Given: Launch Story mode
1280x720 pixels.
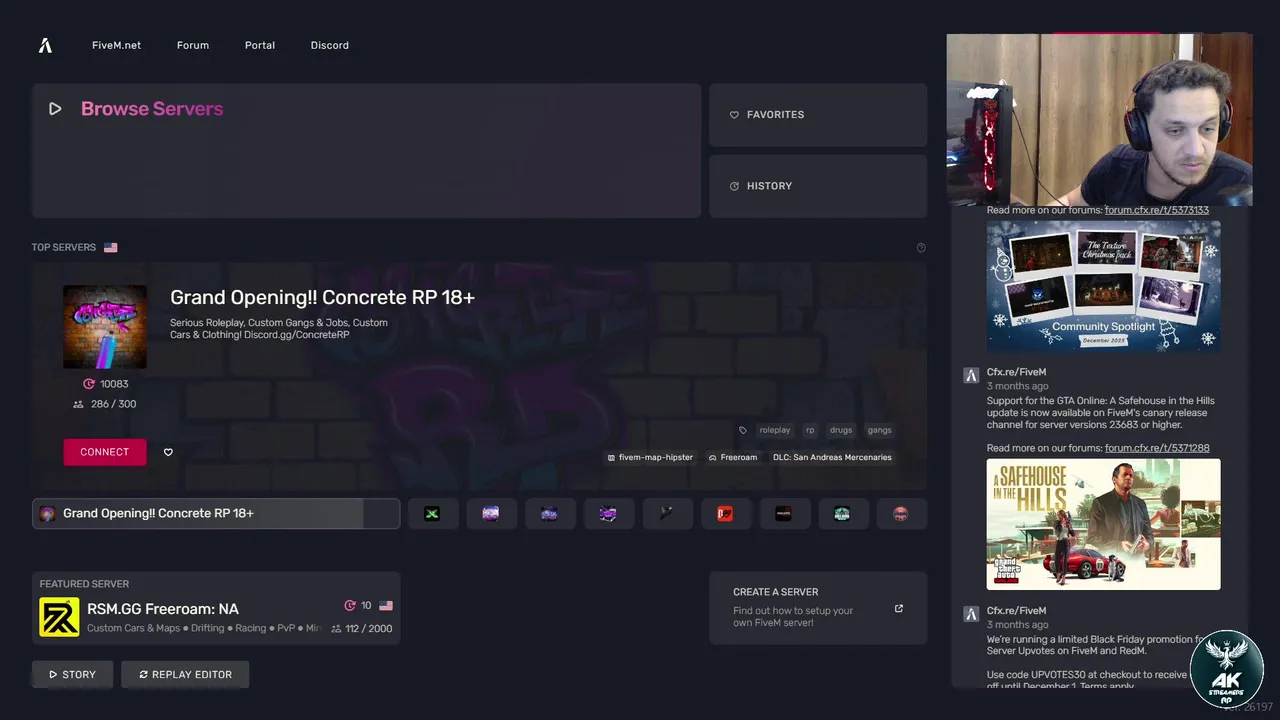Looking at the screenshot, I should point(73,675).
